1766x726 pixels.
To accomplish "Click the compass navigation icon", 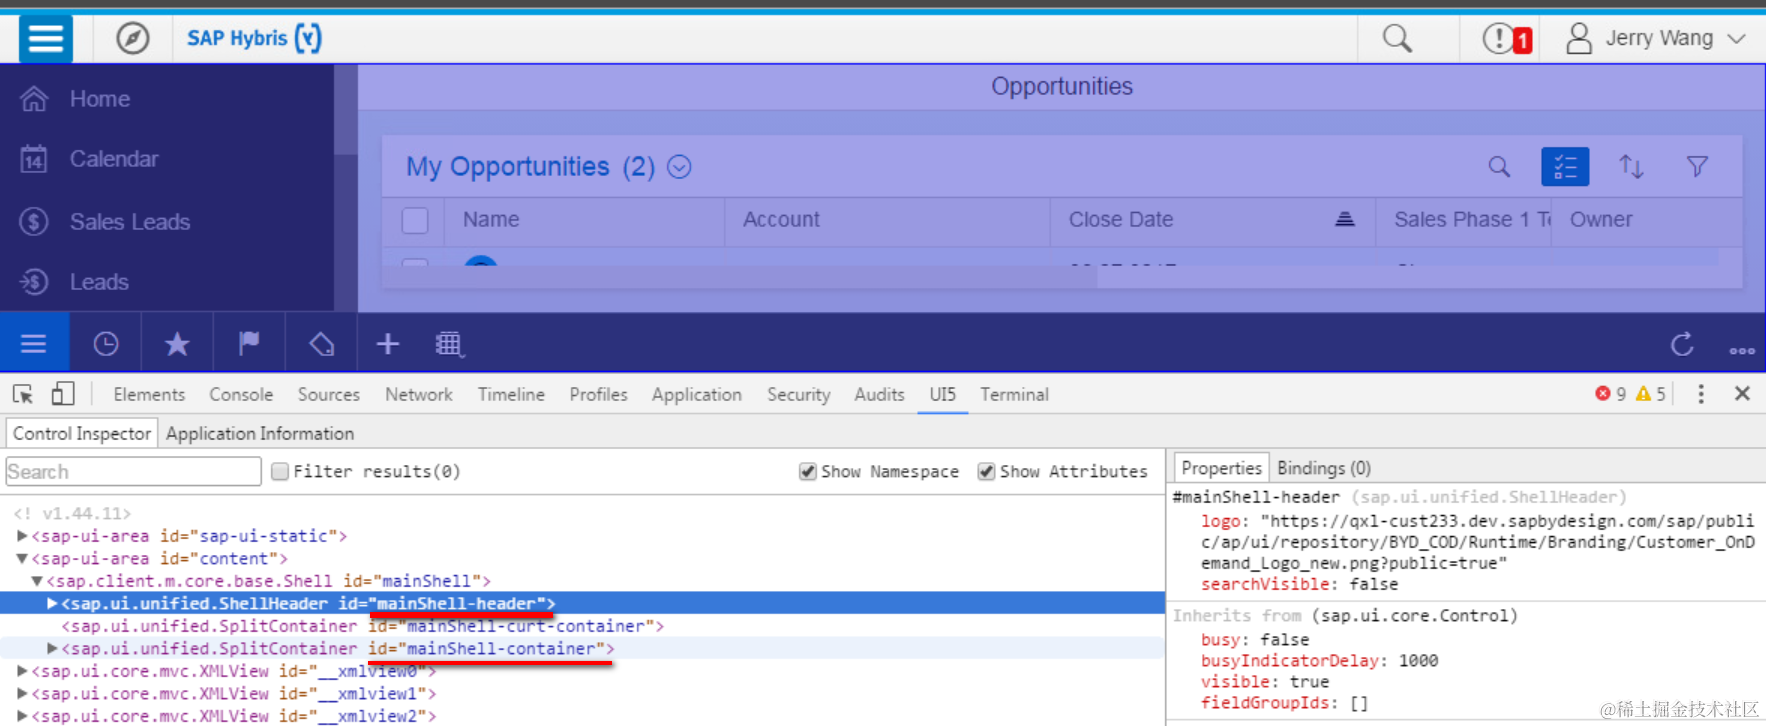I will (x=132, y=39).
